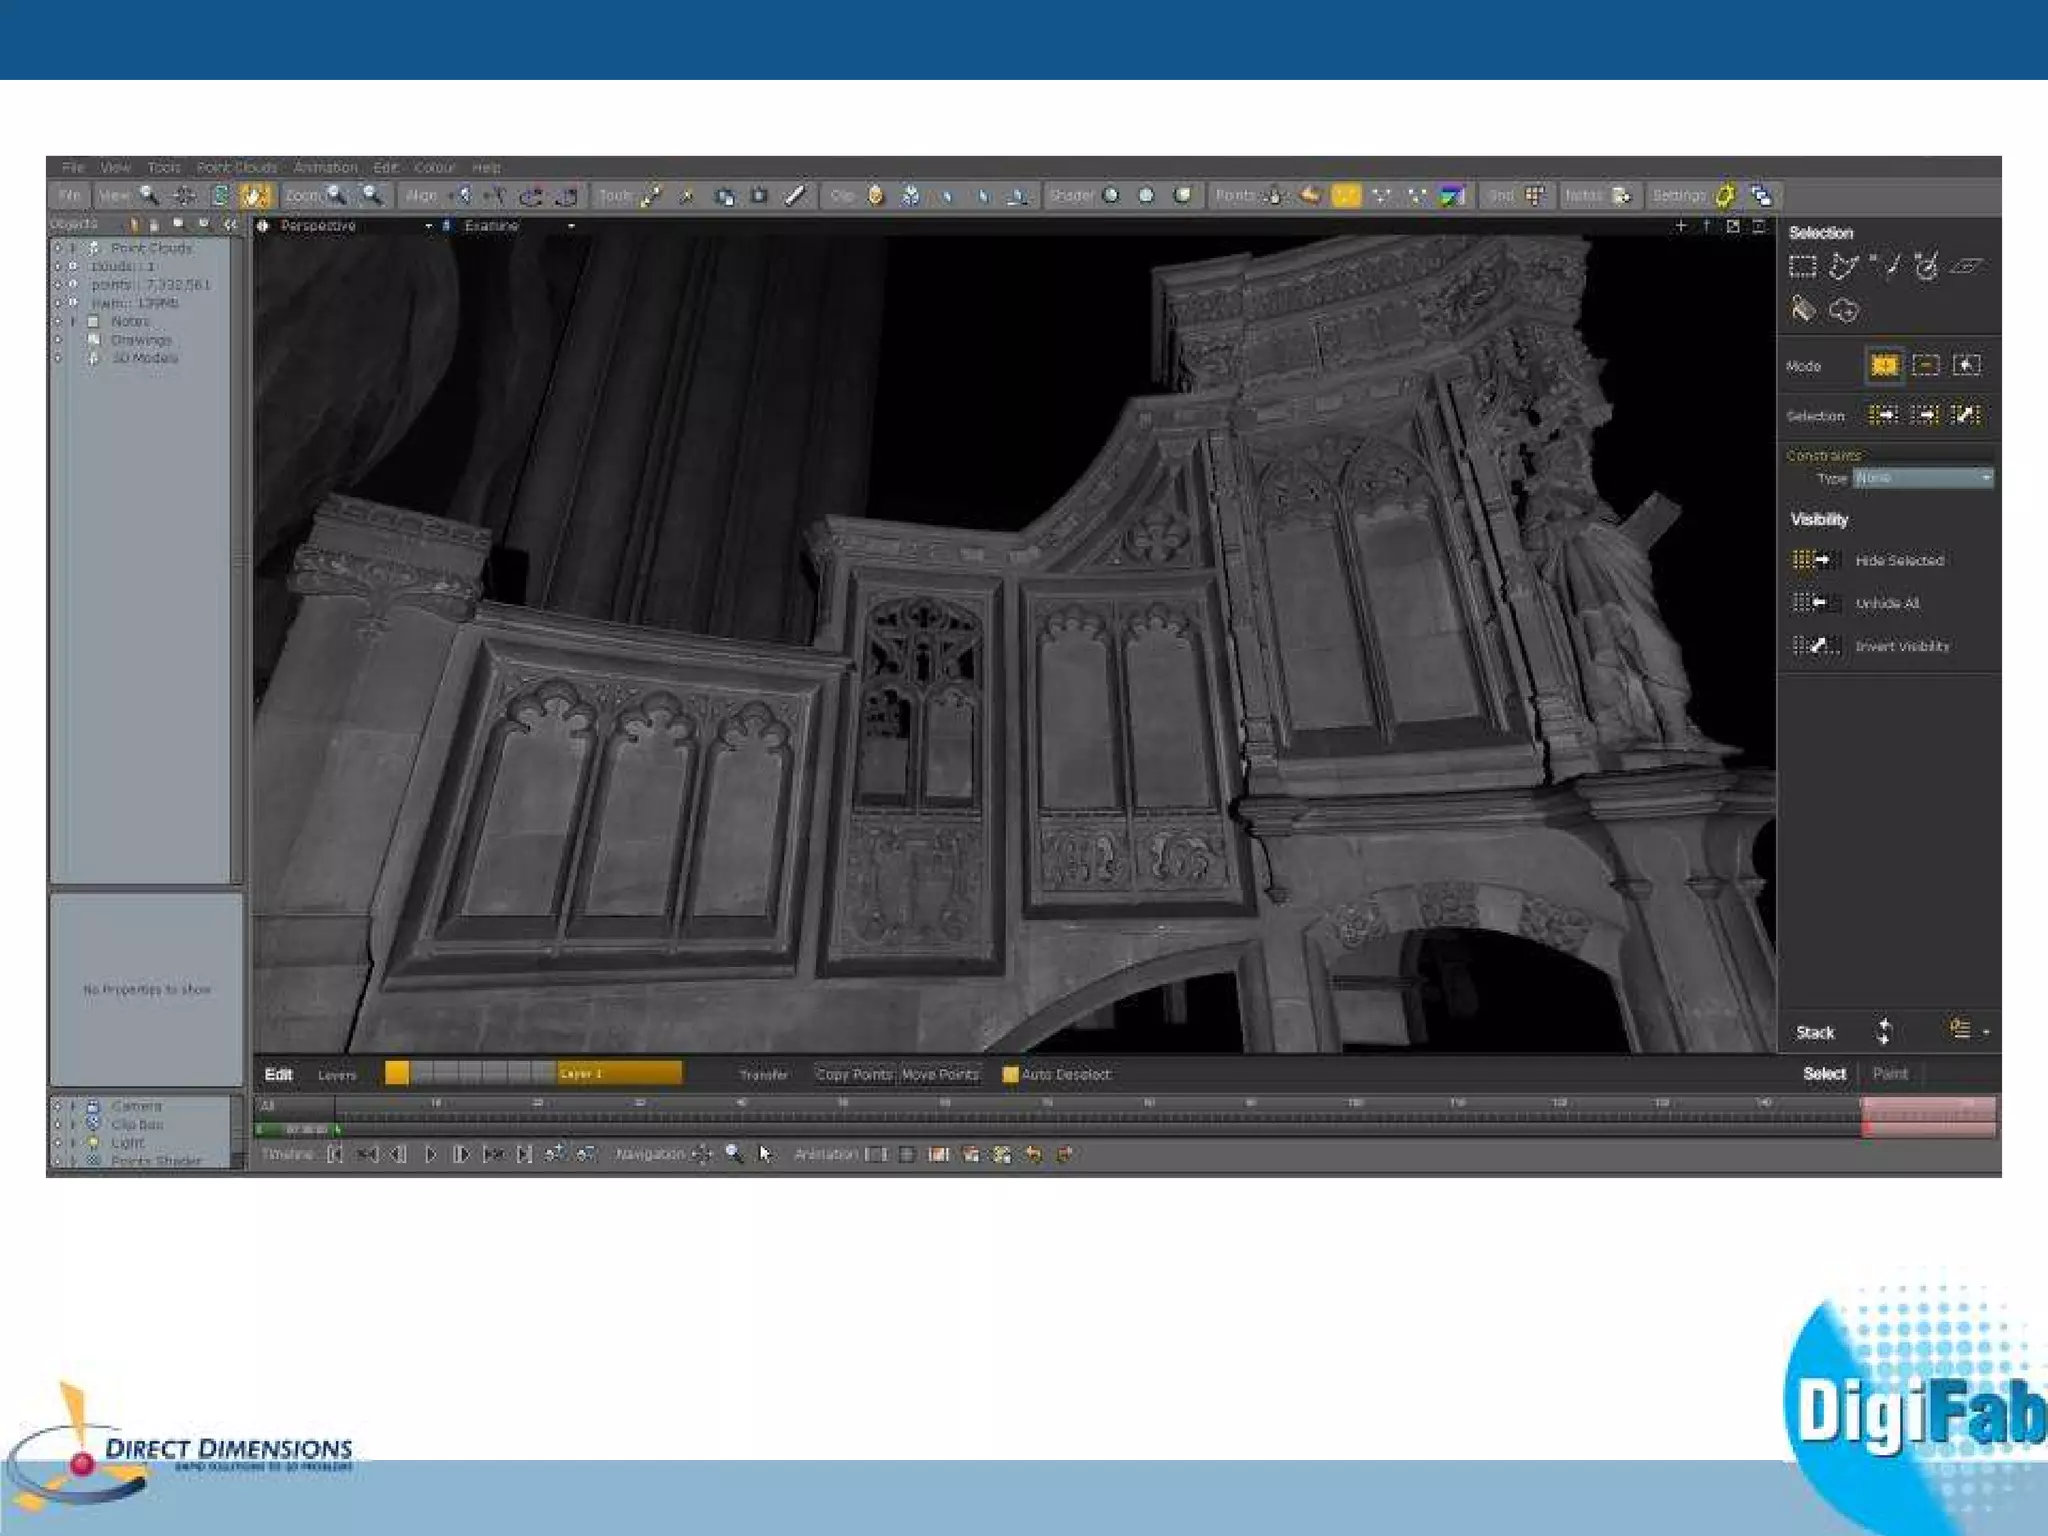Click the timeline Play button
This screenshot has height=1536, width=2048.
(x=430, y=1154)
